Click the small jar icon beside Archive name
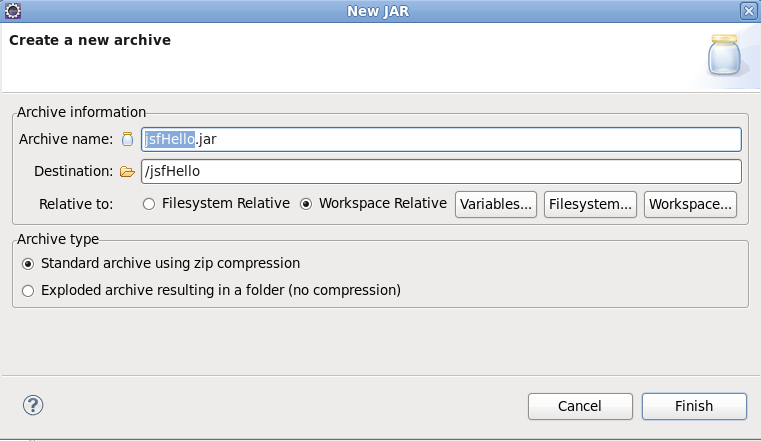The width and height of the screenshot is (761, 441). click(127, 140)
